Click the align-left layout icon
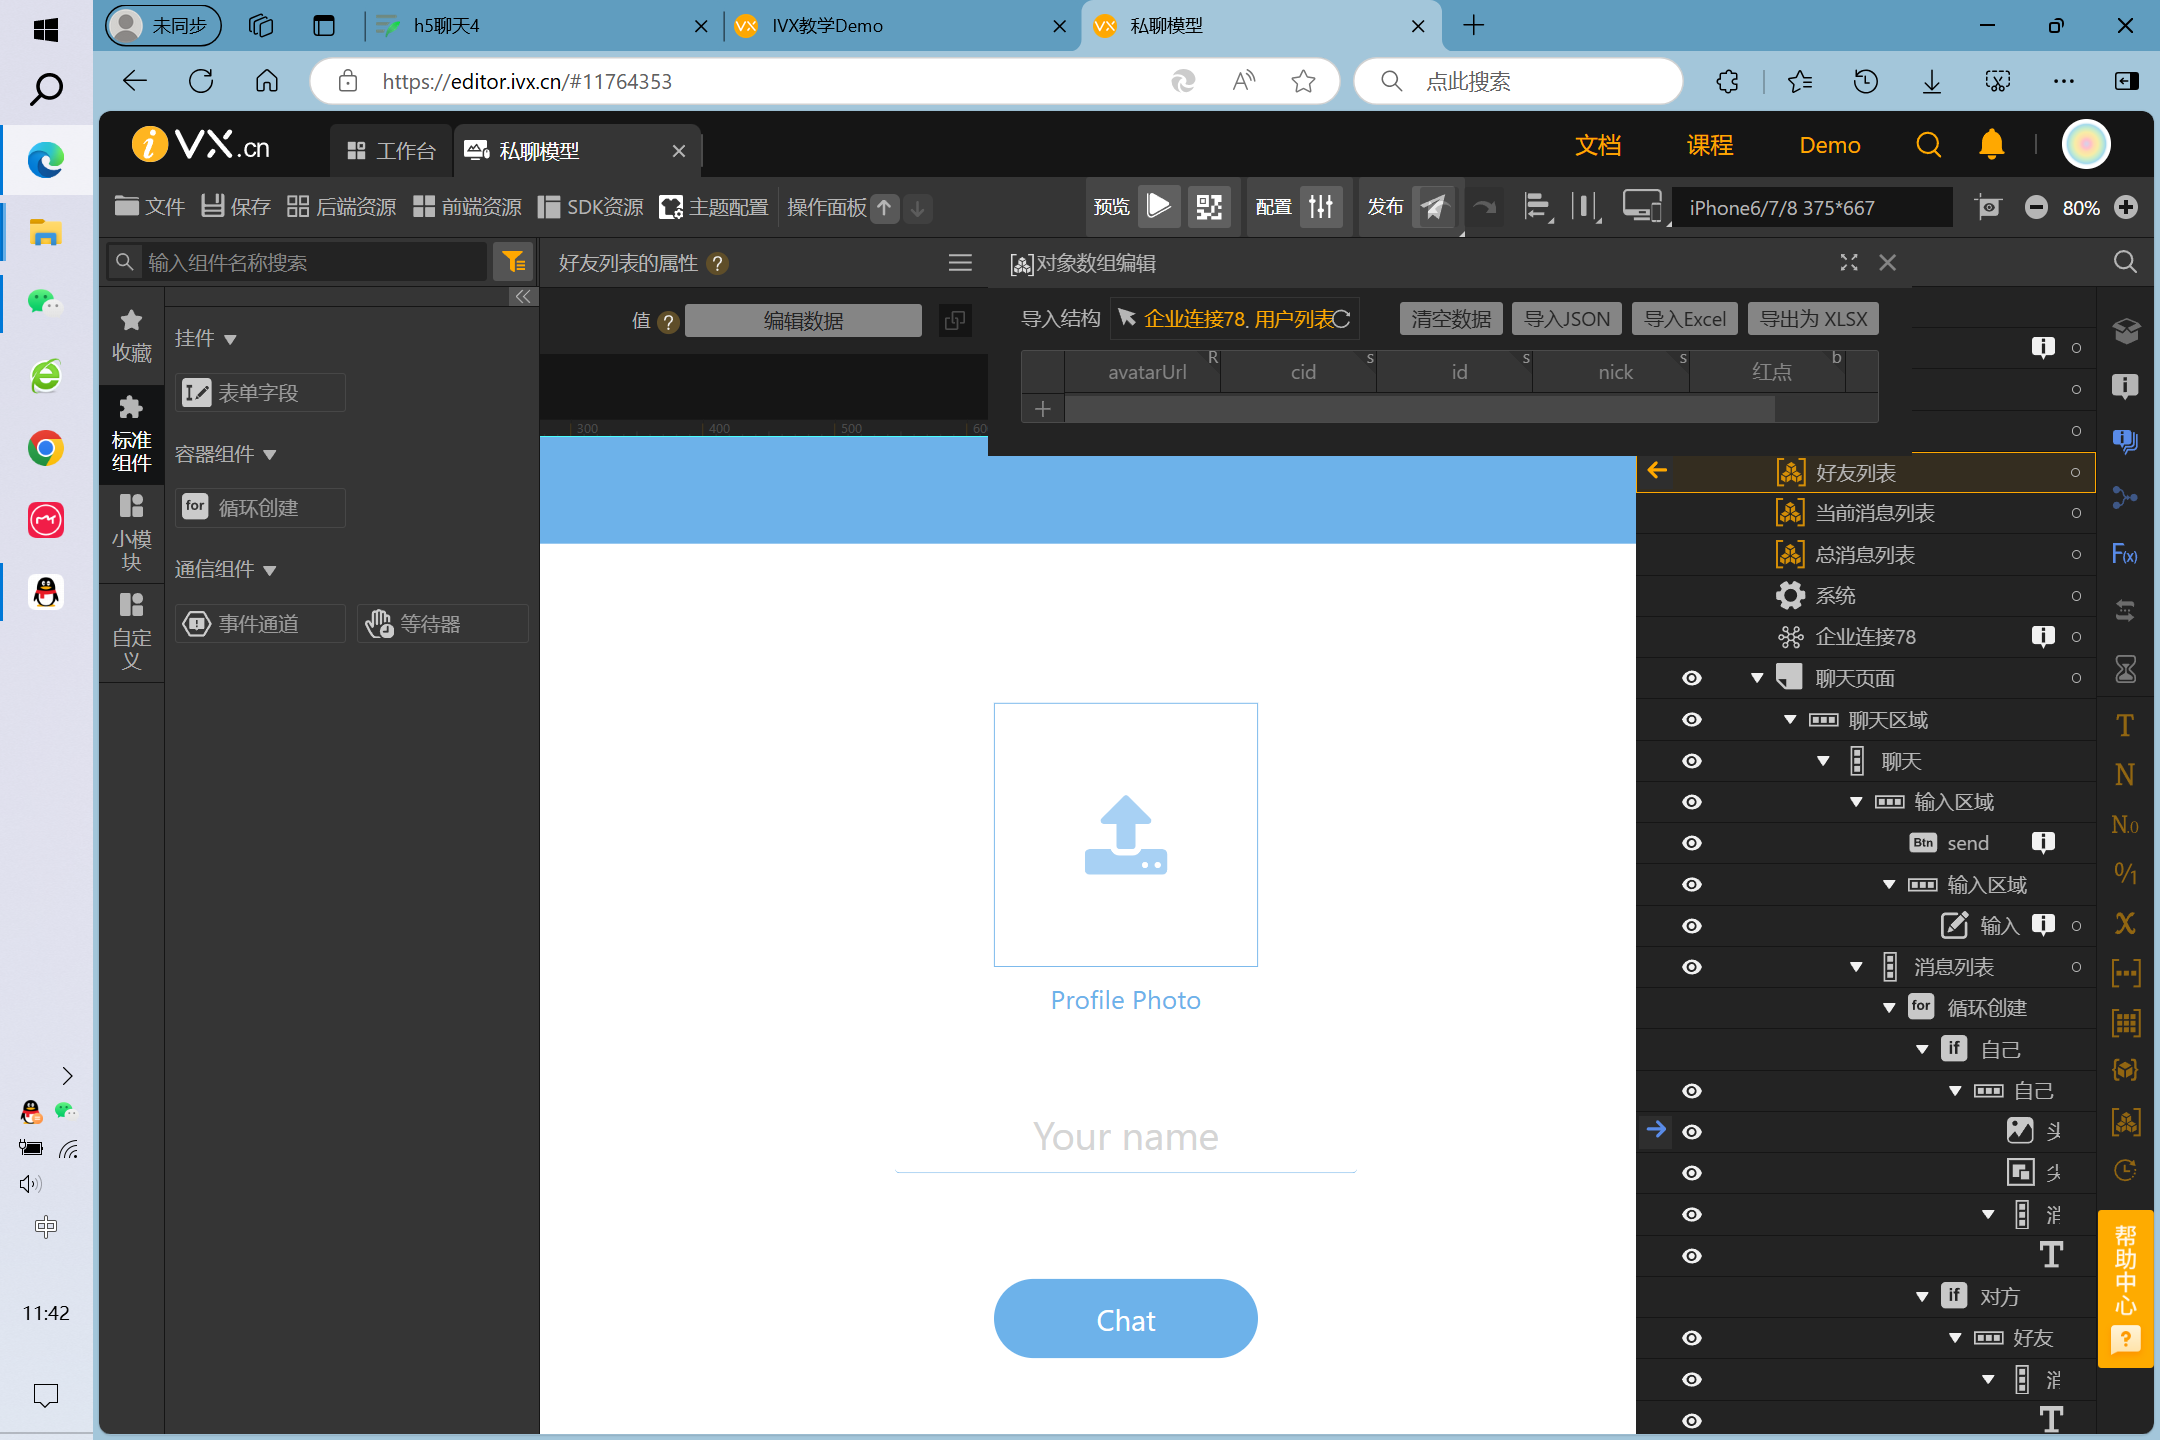Viewport: 2160px width, 1440px height. coord(1537,207)
